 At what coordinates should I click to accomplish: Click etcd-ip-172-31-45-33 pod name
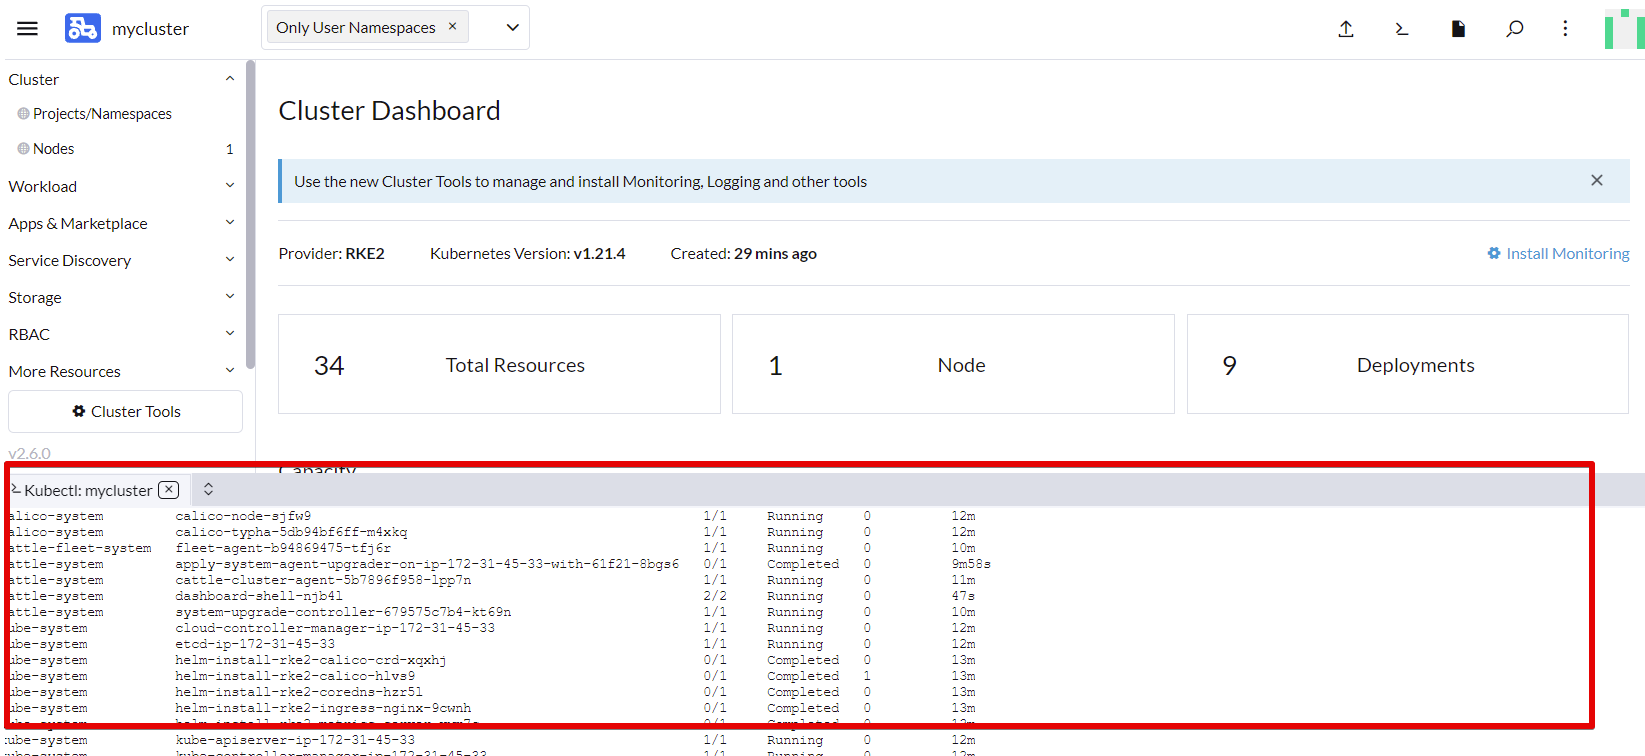coord(255,644)
